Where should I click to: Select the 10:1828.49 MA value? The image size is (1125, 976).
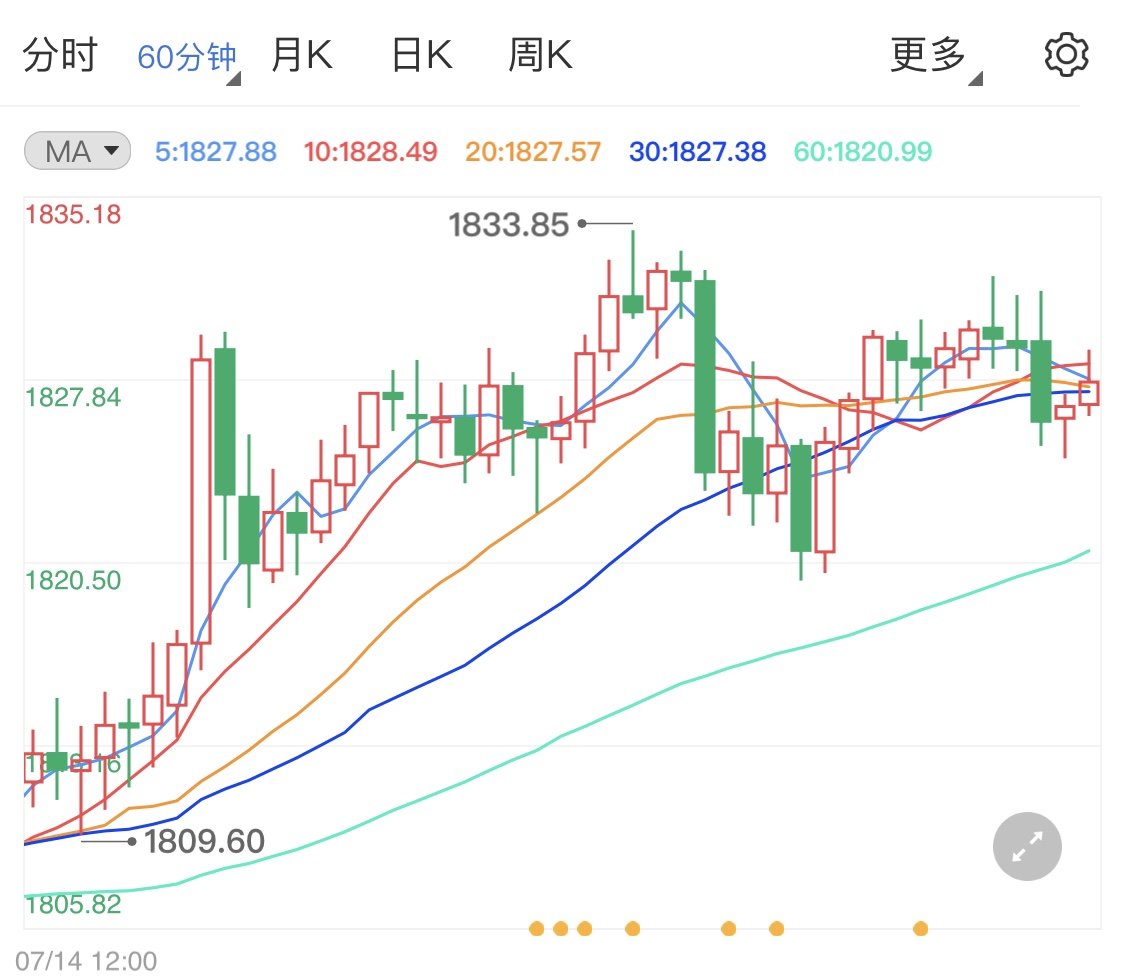370,151
